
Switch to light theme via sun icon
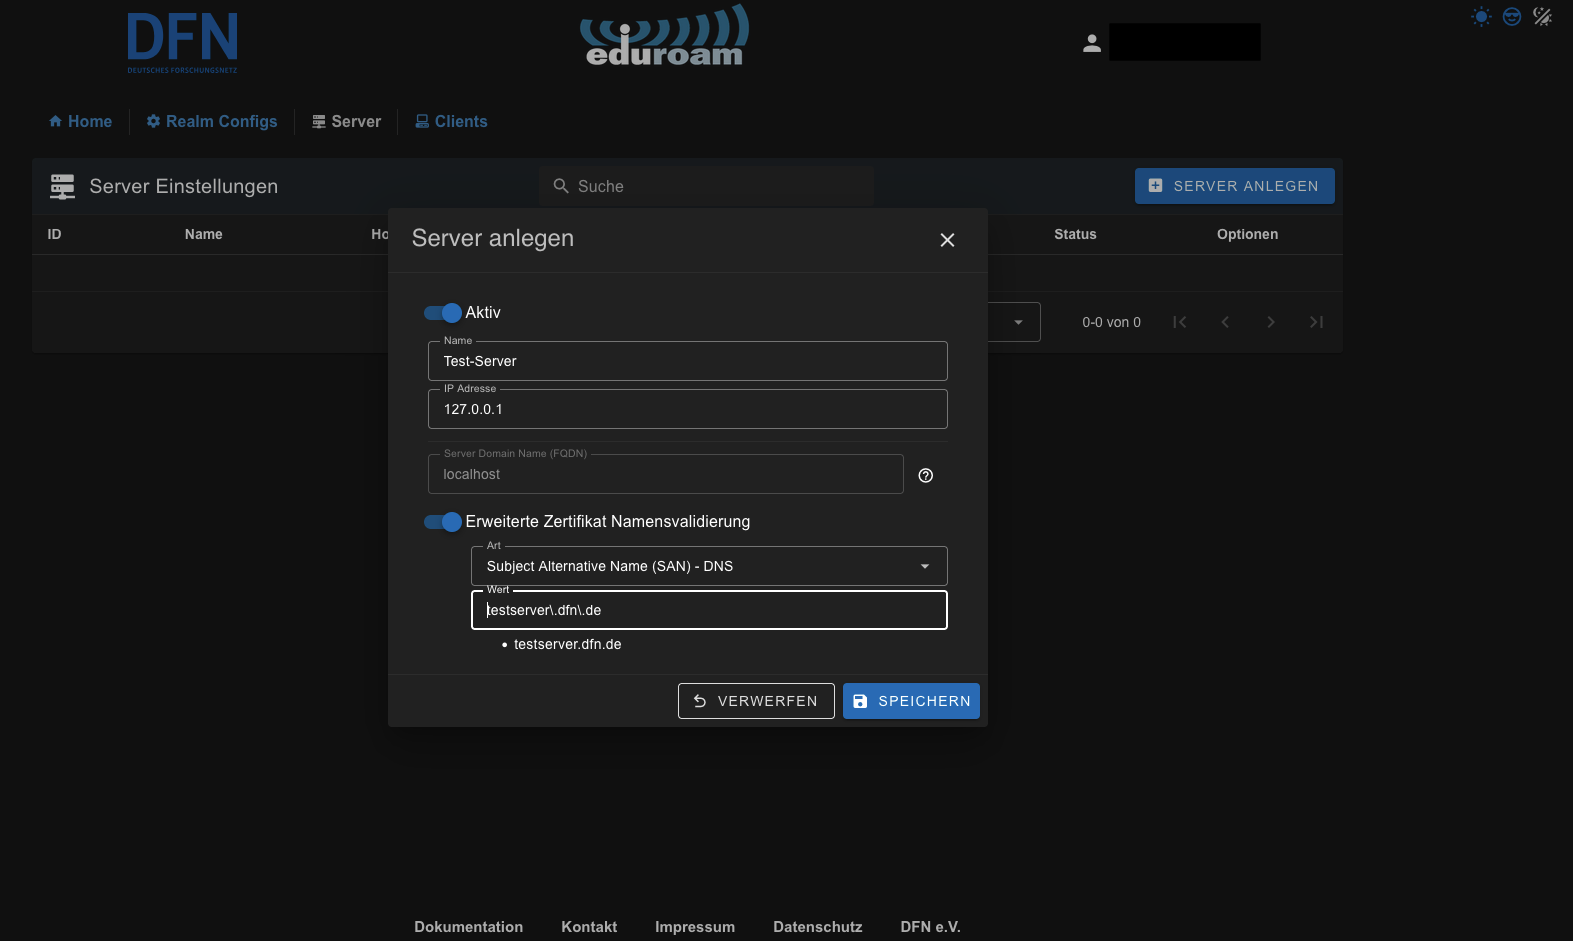click(x=1481, y=17)
